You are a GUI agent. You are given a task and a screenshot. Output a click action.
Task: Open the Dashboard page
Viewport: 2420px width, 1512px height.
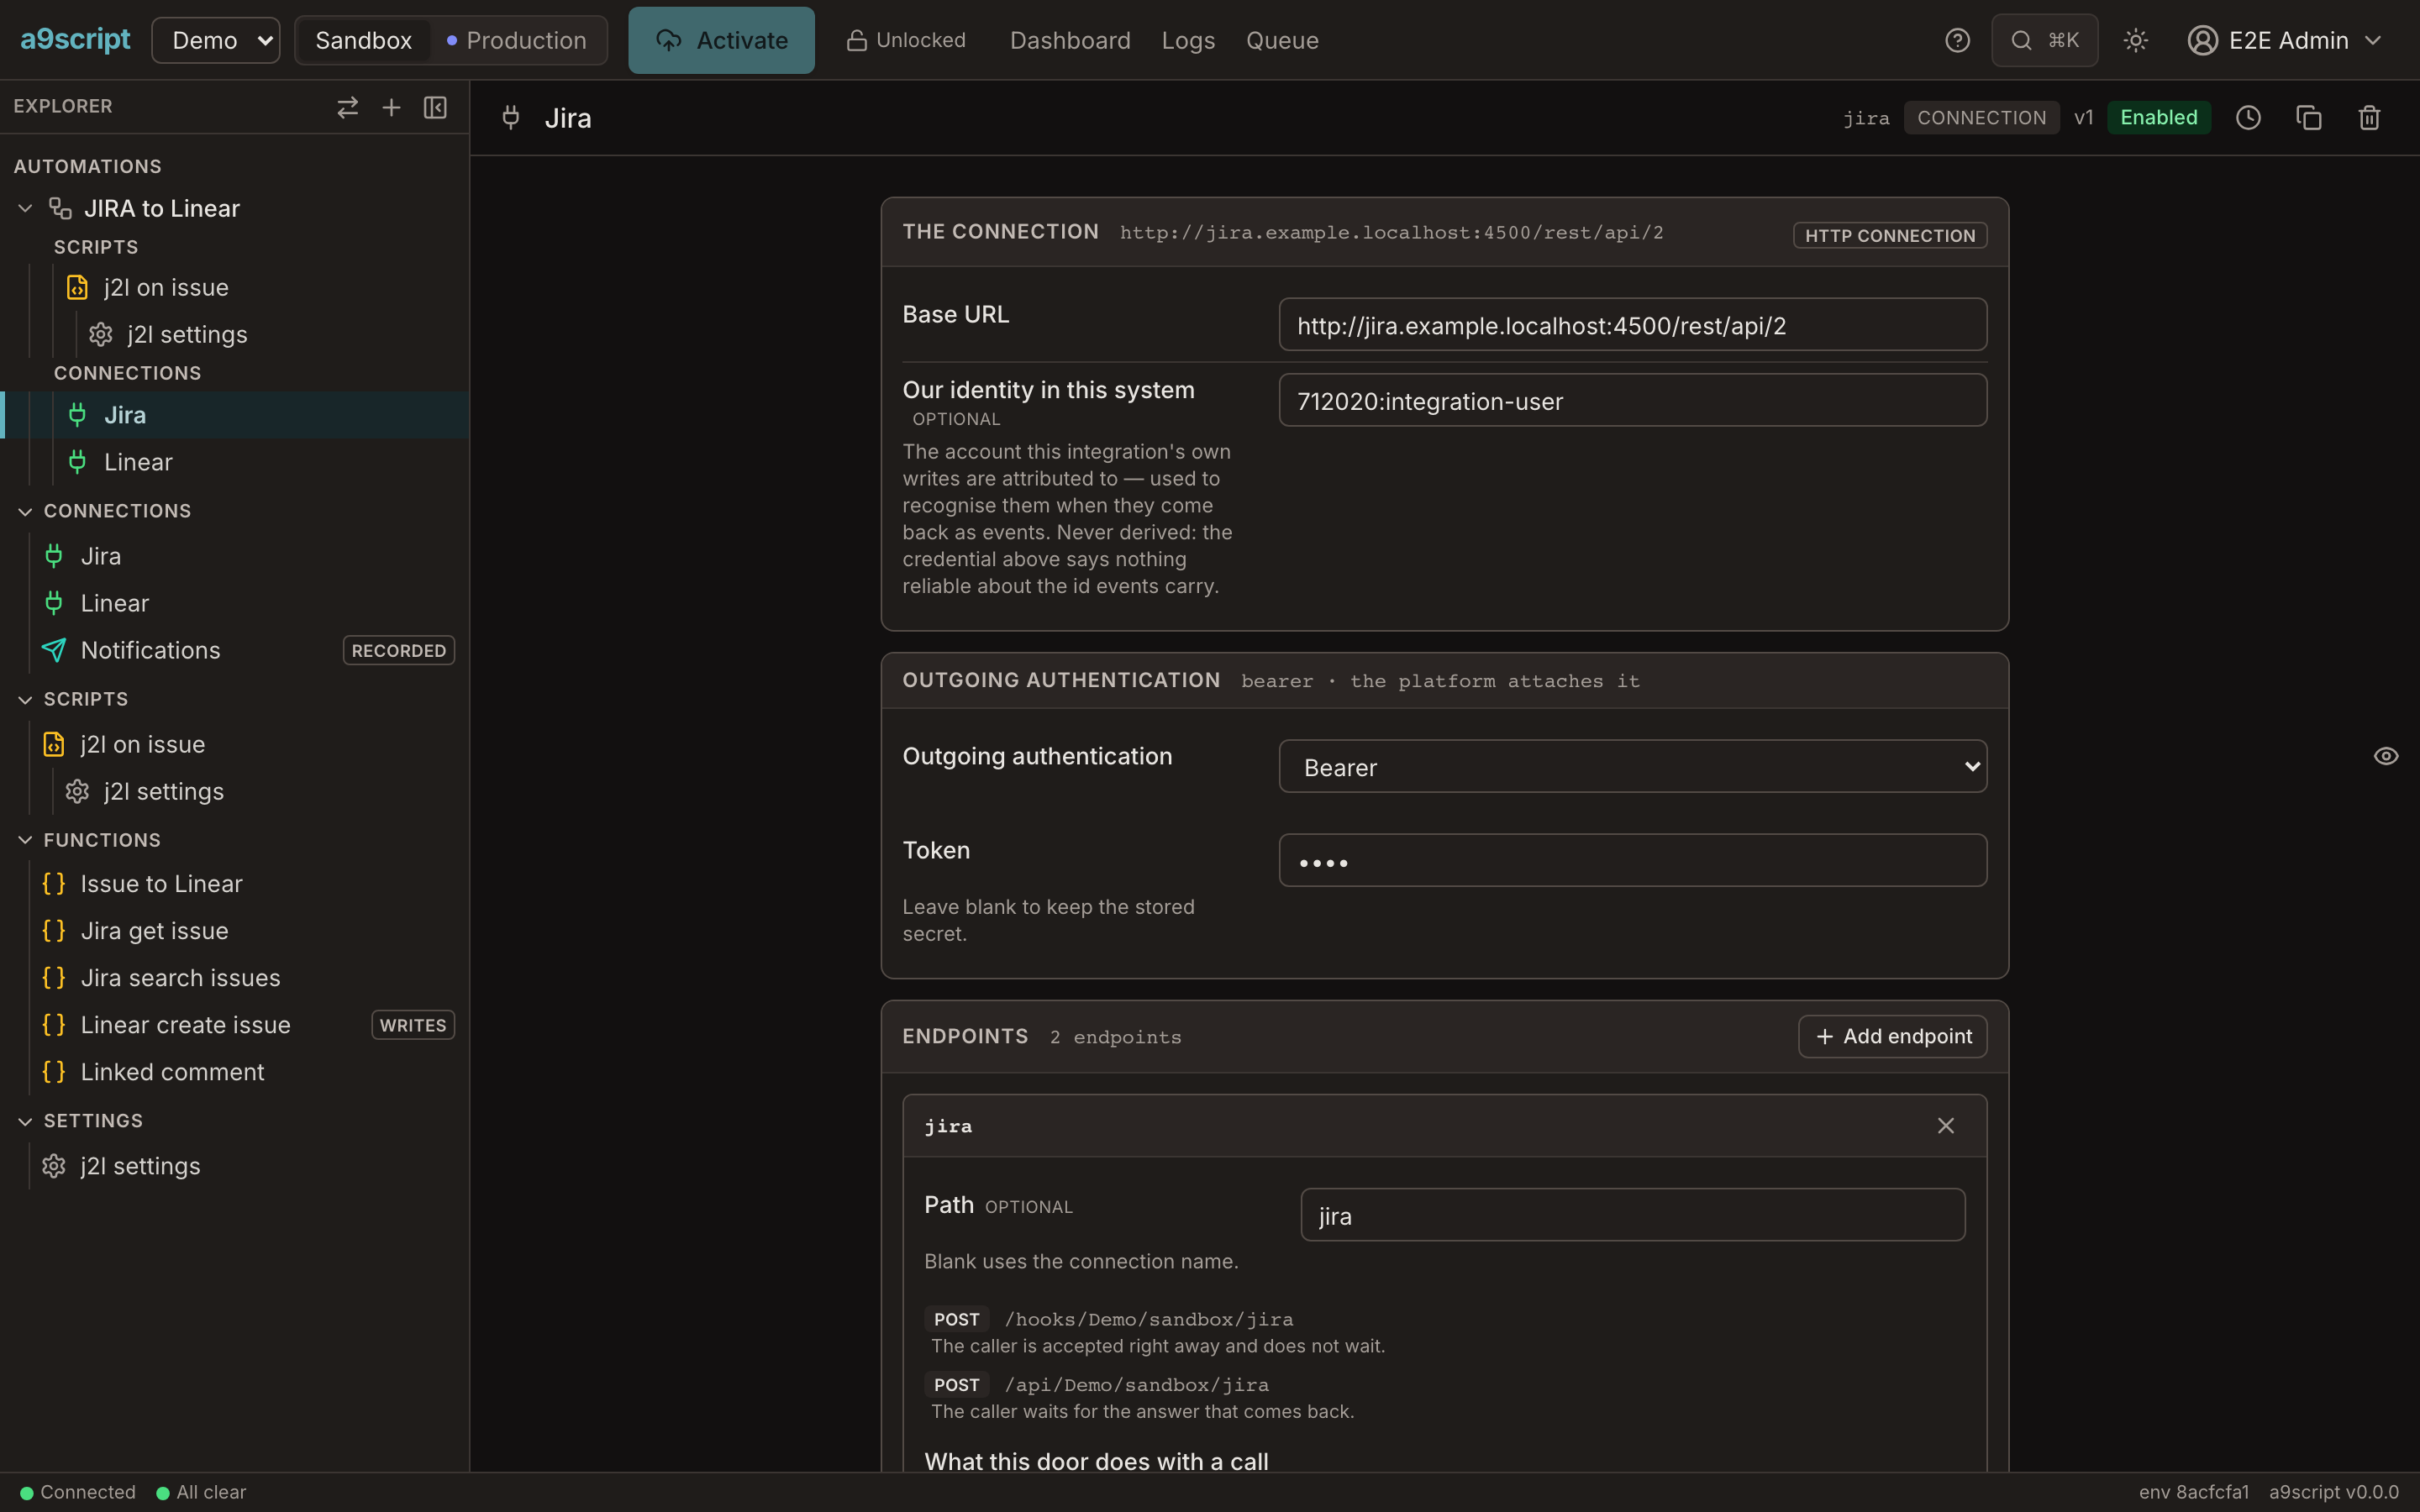[x=1070, y=40]
